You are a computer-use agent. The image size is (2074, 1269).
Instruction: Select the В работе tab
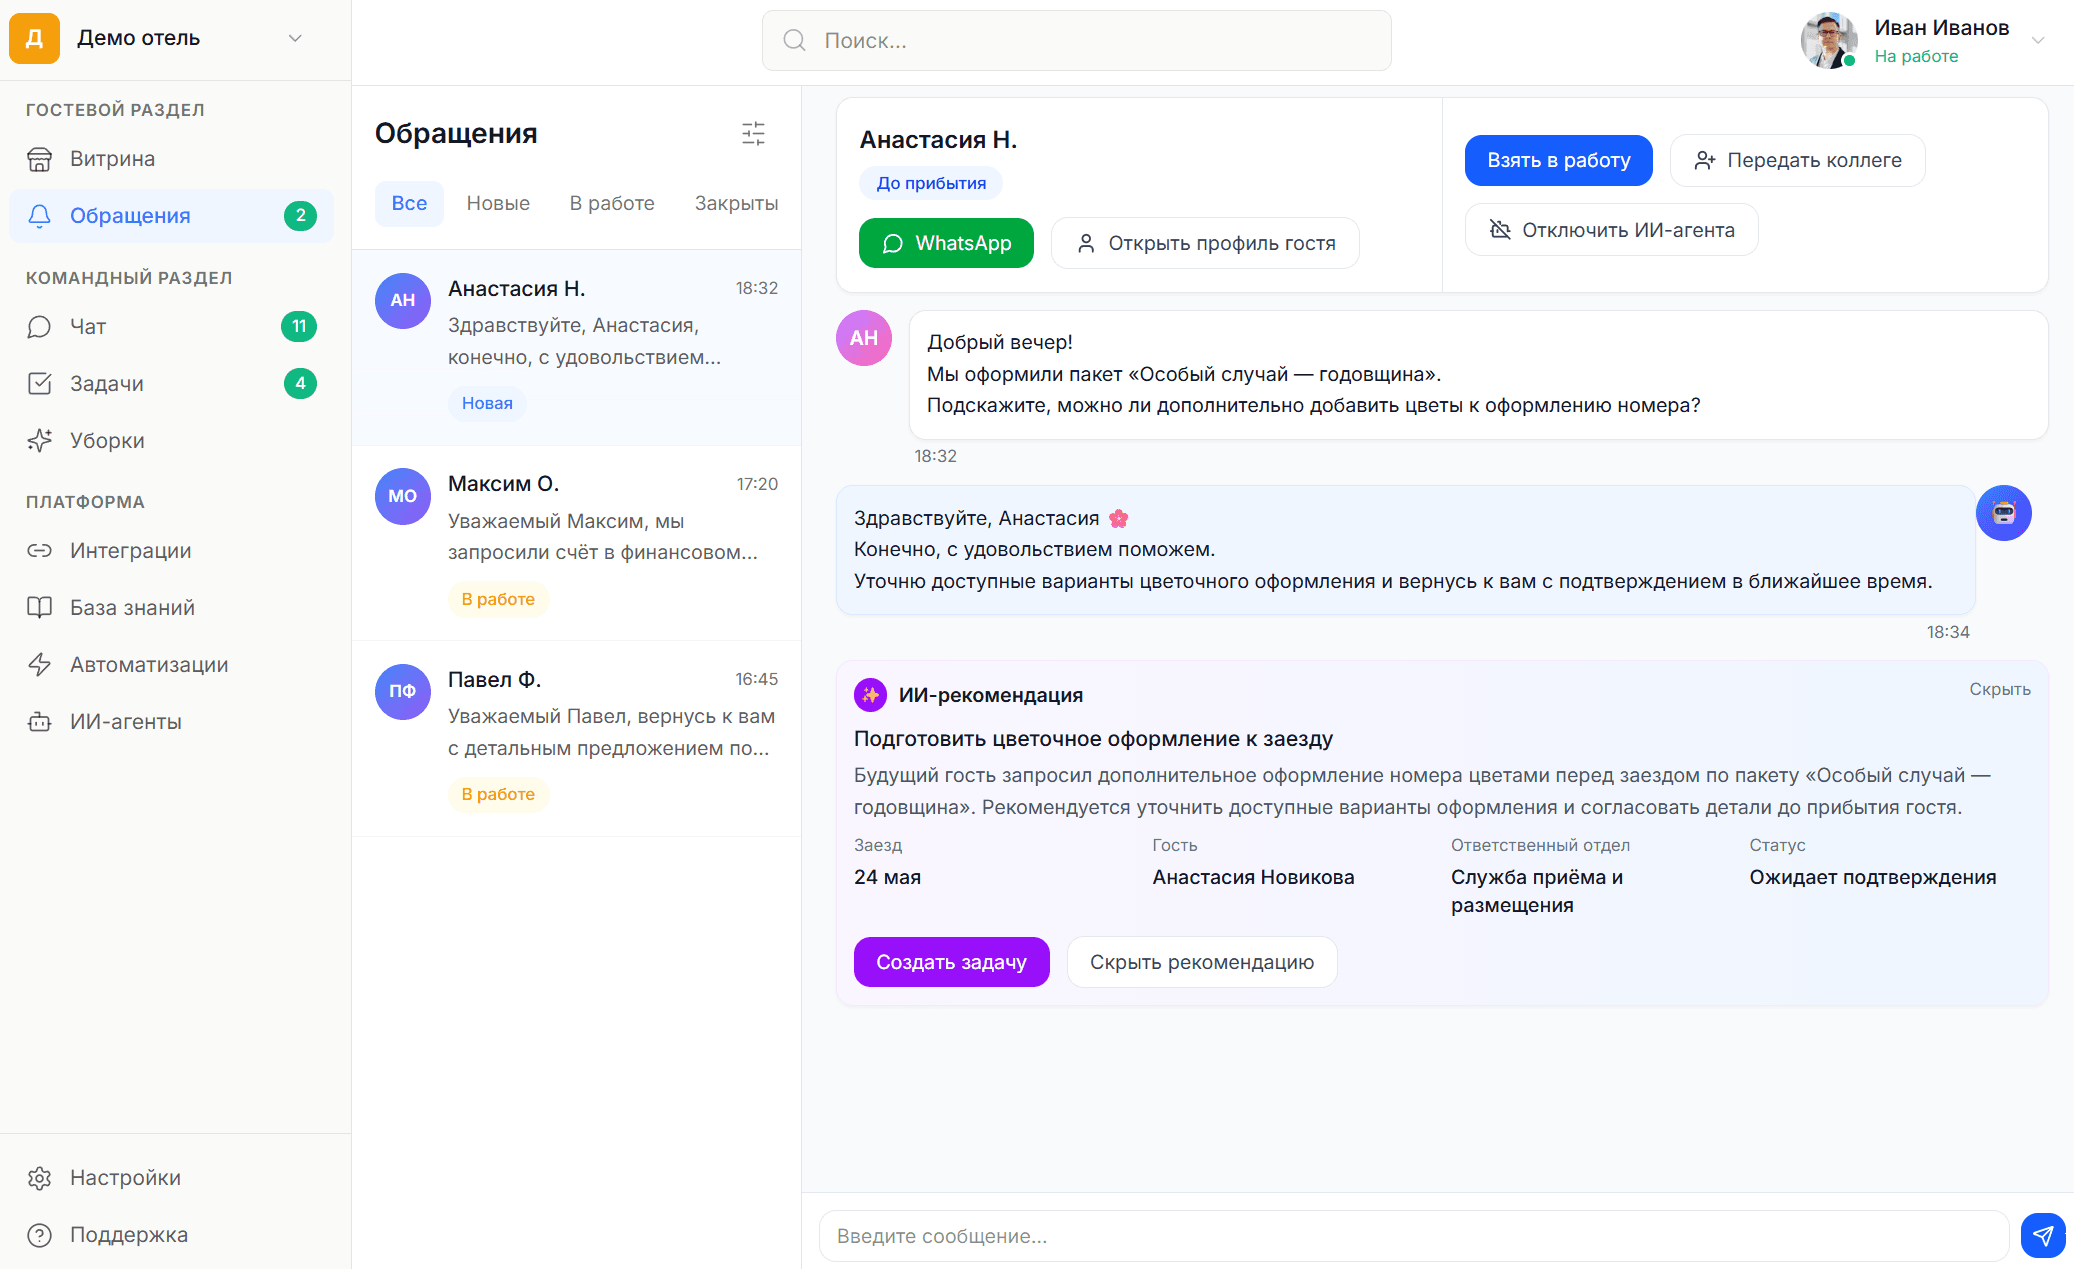point(612,204)
